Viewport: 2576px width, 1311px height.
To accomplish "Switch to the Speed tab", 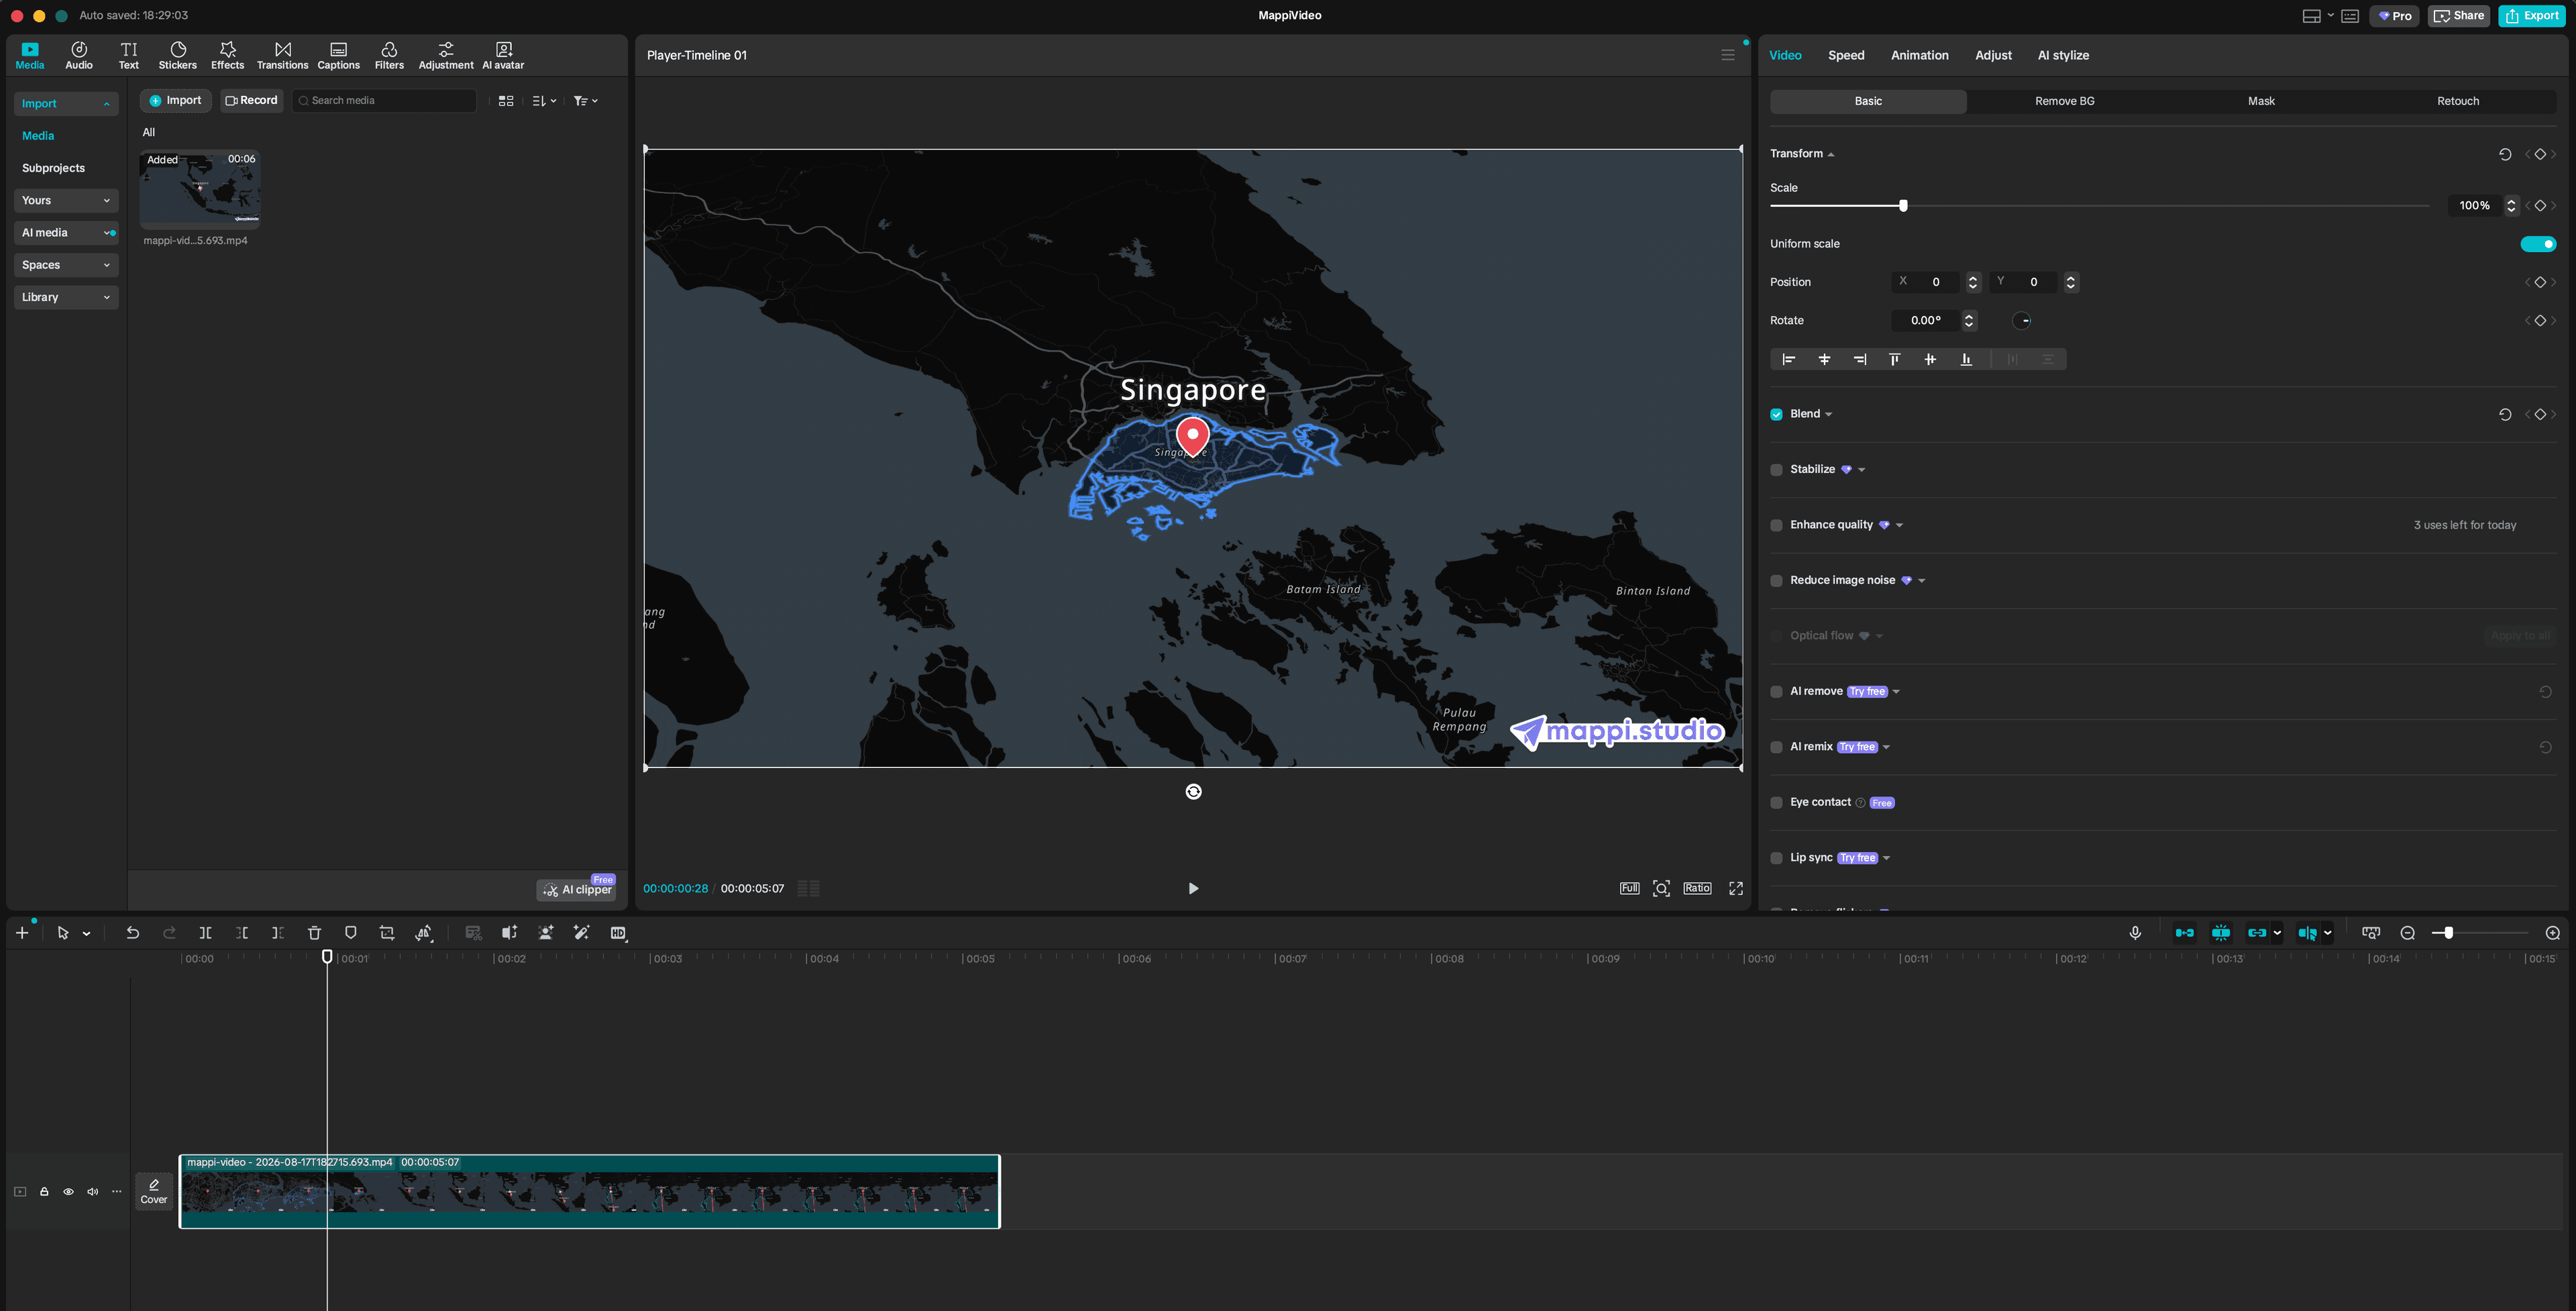I will tap(1846, 55).
